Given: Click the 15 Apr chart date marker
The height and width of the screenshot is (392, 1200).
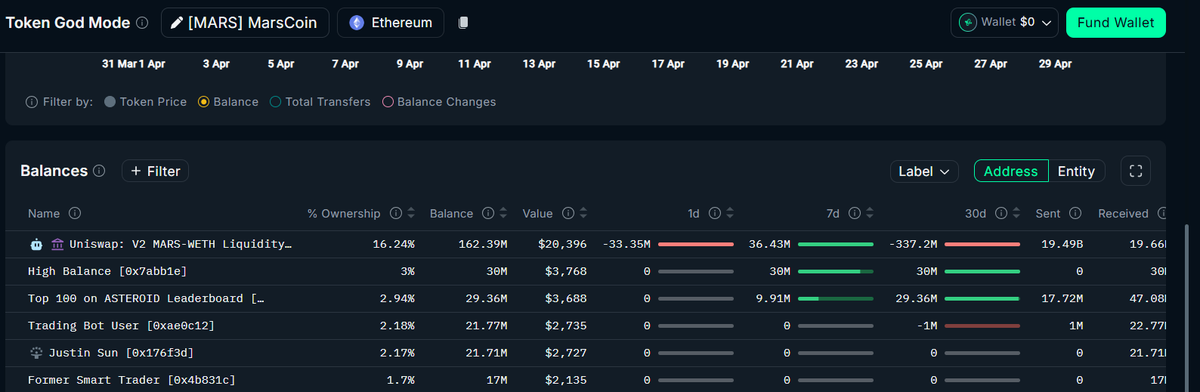Looking at the screenshot, I should click(x=604, y=64).
